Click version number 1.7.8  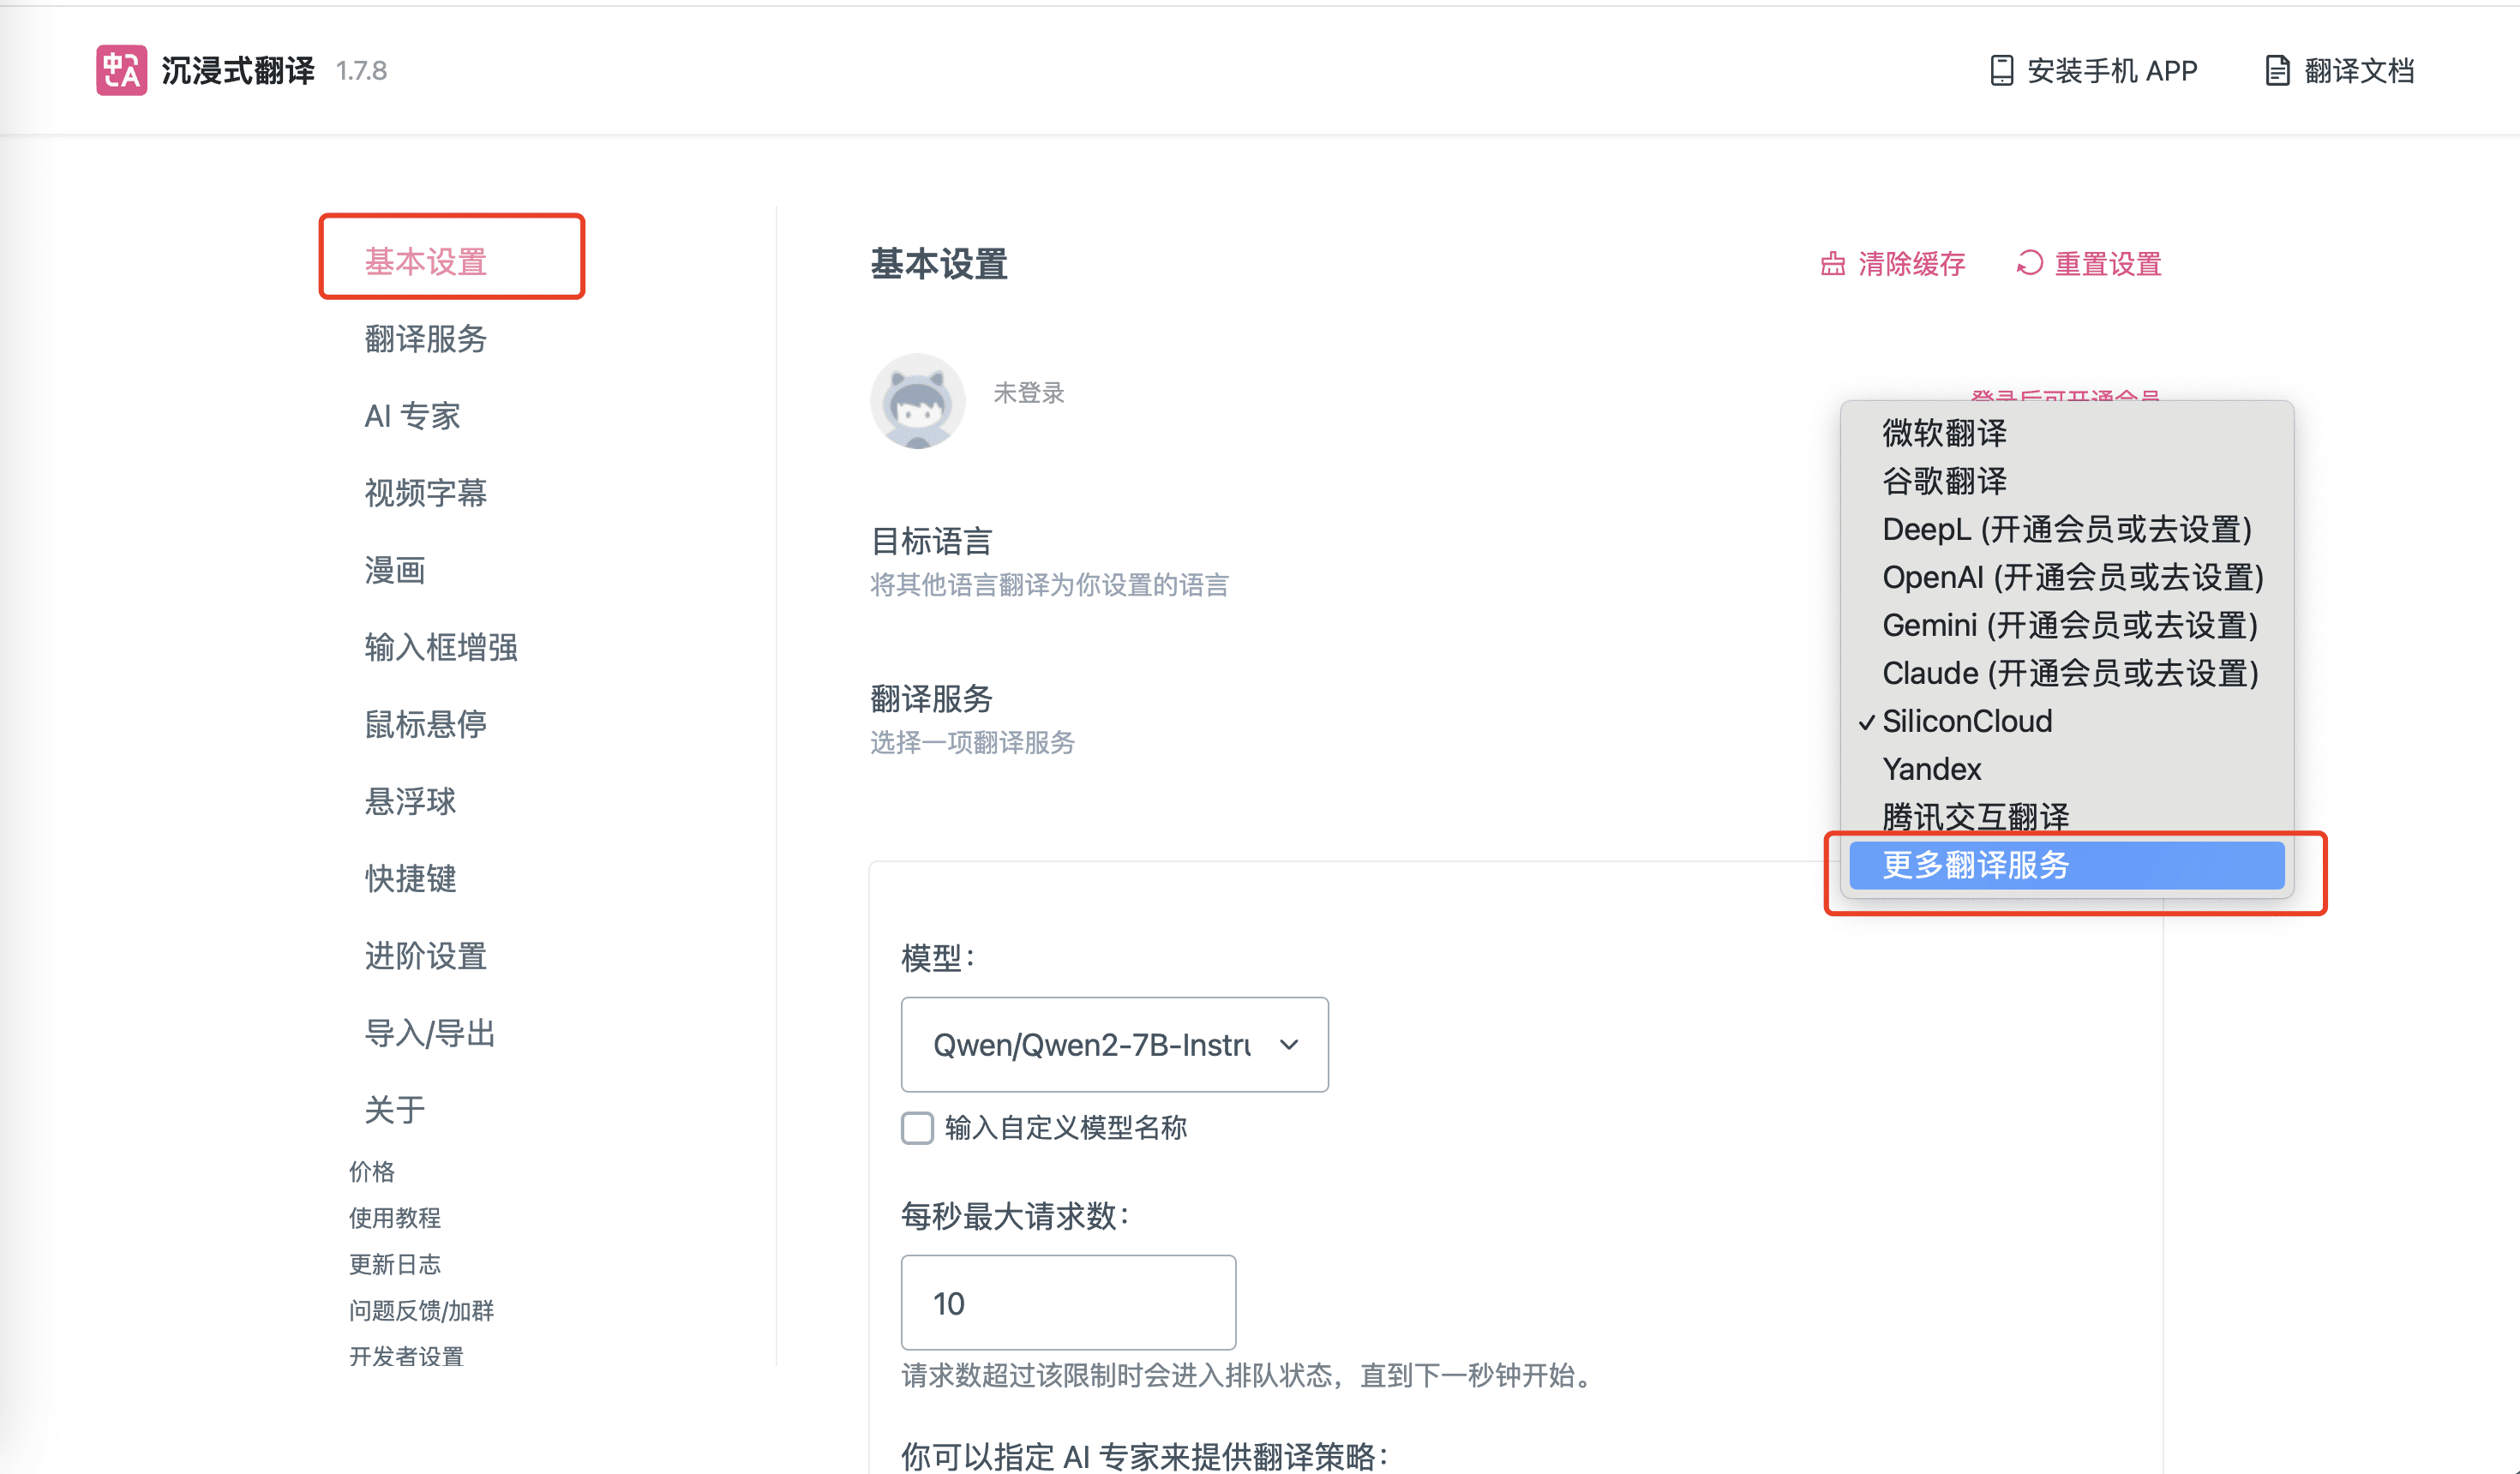[361, 71]
